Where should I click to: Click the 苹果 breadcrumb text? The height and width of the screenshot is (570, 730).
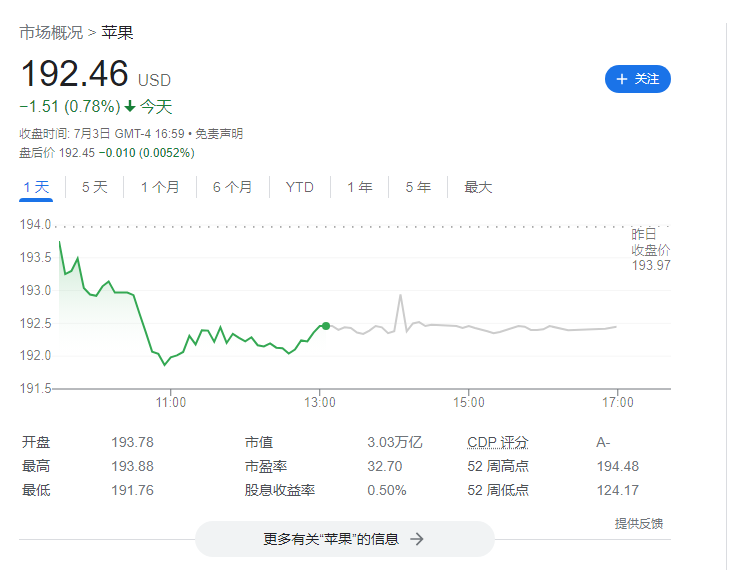[117, 33]
